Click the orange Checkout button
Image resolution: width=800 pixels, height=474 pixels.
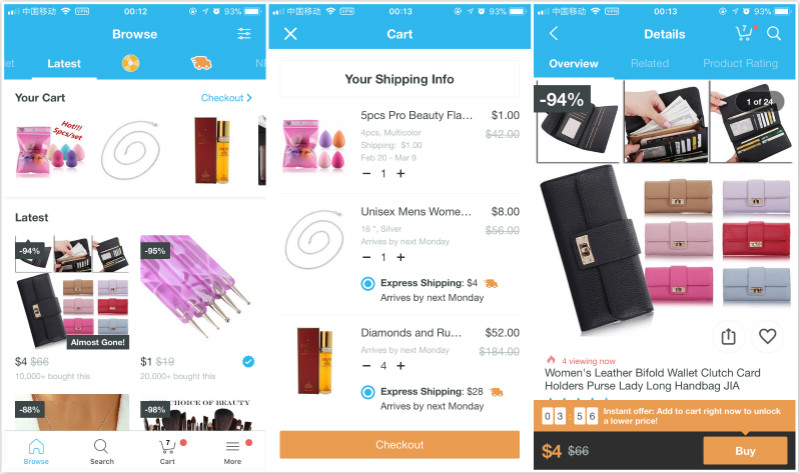[x=399, y=444]
